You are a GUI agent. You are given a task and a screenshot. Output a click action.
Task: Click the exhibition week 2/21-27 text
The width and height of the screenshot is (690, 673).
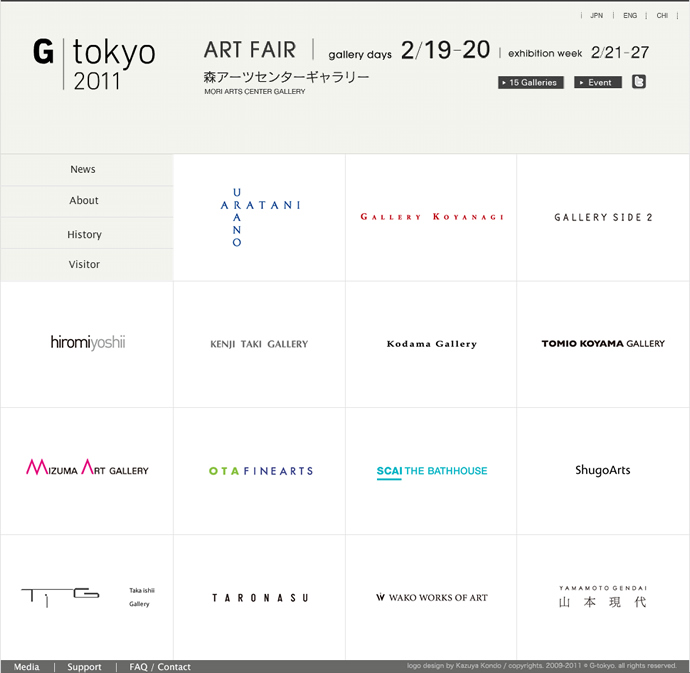pos(578,53)
